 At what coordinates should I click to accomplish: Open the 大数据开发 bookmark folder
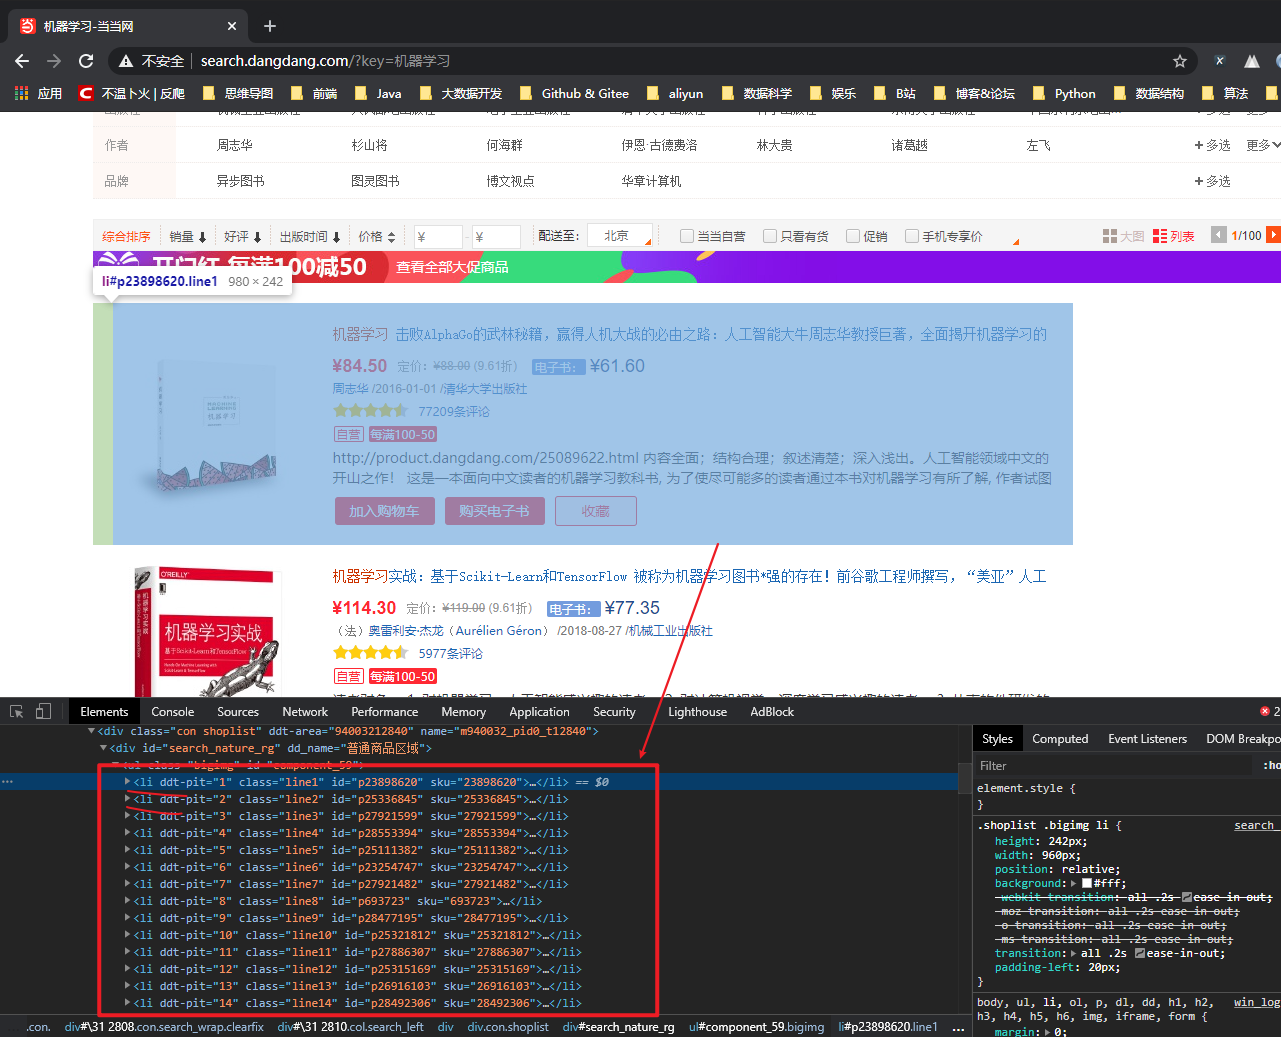[461, 93]
